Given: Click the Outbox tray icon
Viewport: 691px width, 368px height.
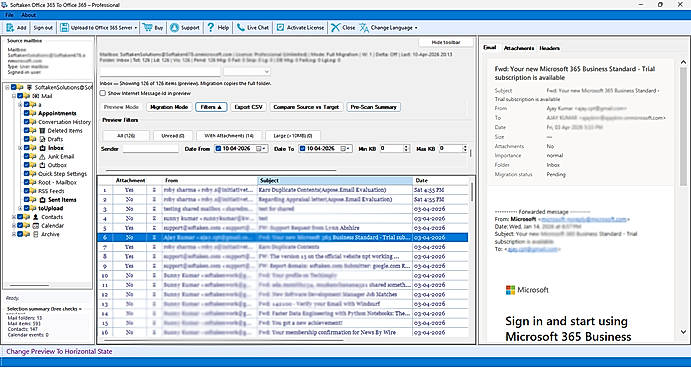Looking at the screenshot, I should (42, 165).
